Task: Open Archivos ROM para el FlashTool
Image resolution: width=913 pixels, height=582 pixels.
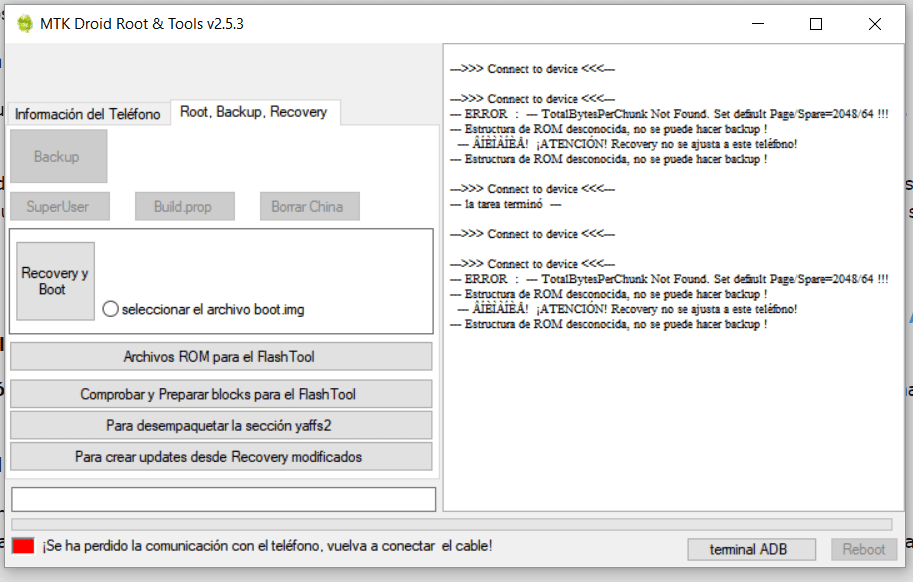Action: pos(221,356)
